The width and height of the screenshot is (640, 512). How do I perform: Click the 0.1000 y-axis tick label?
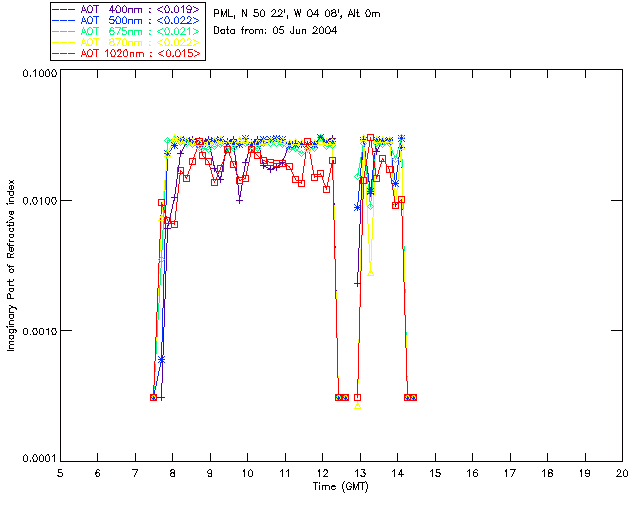[x=39, y=73]
